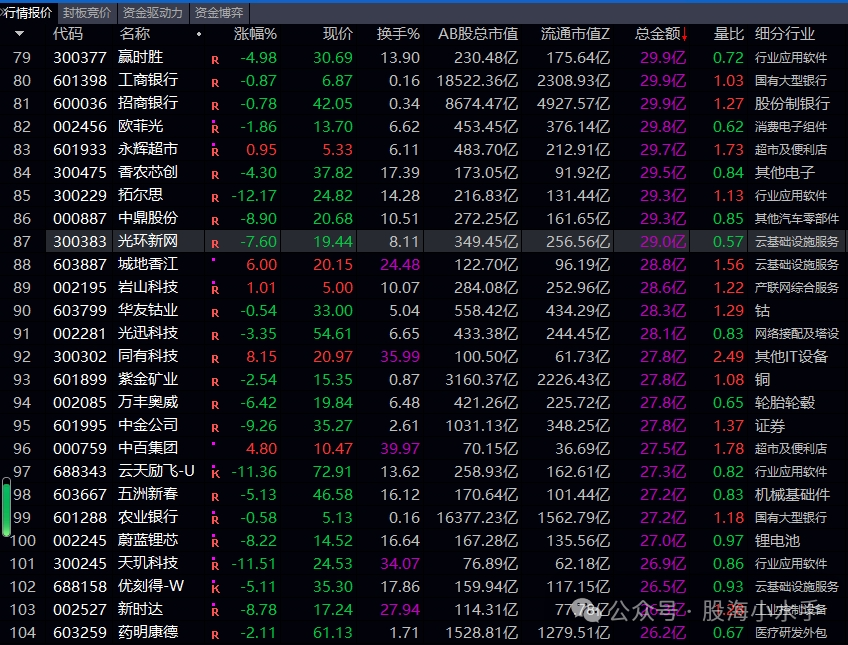This screenshot has width=848, height=645.
Task: Click the R marker beside 农业银行
Action: [x=215, y=518]
